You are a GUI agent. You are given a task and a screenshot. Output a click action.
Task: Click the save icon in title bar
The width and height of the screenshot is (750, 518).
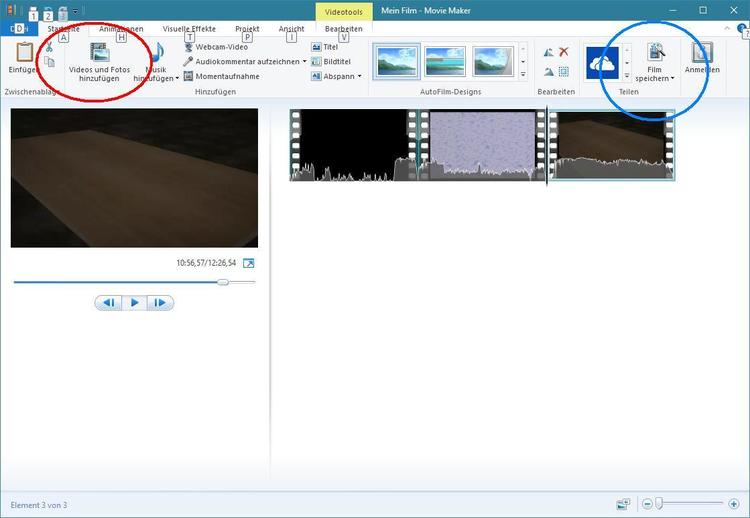(x=33, y=11)
